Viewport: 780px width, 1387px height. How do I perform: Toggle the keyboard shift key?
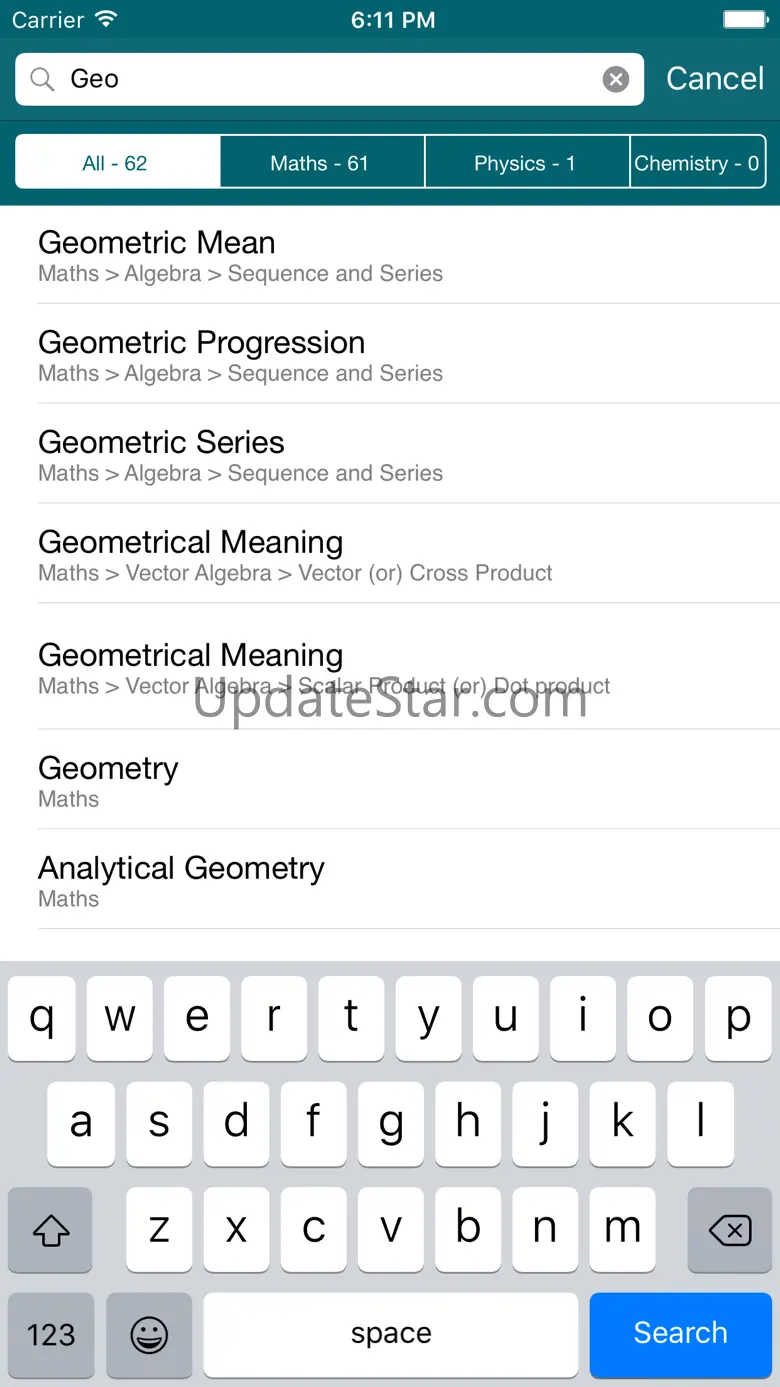(x=50, y=1231)
